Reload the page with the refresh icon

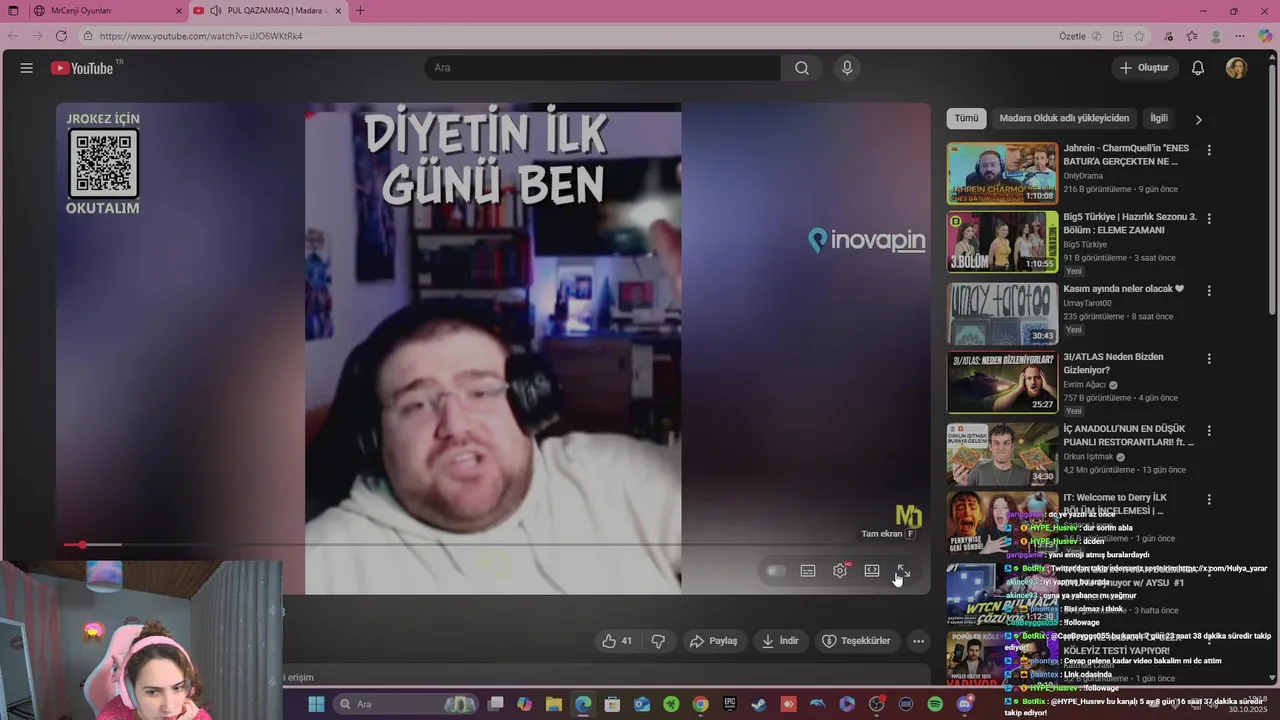click(61, 36)
